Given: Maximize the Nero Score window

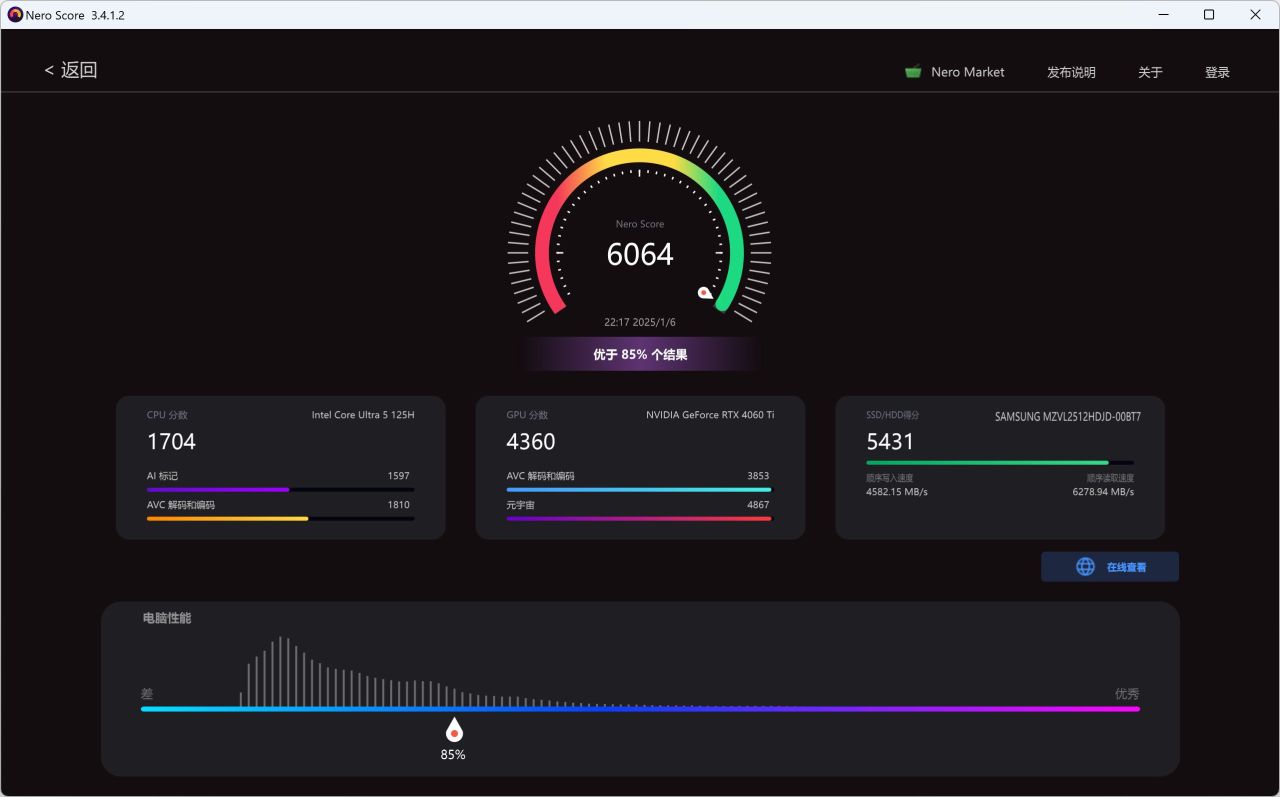Looking at the screenshot, I should click(x=1209, y=15).
